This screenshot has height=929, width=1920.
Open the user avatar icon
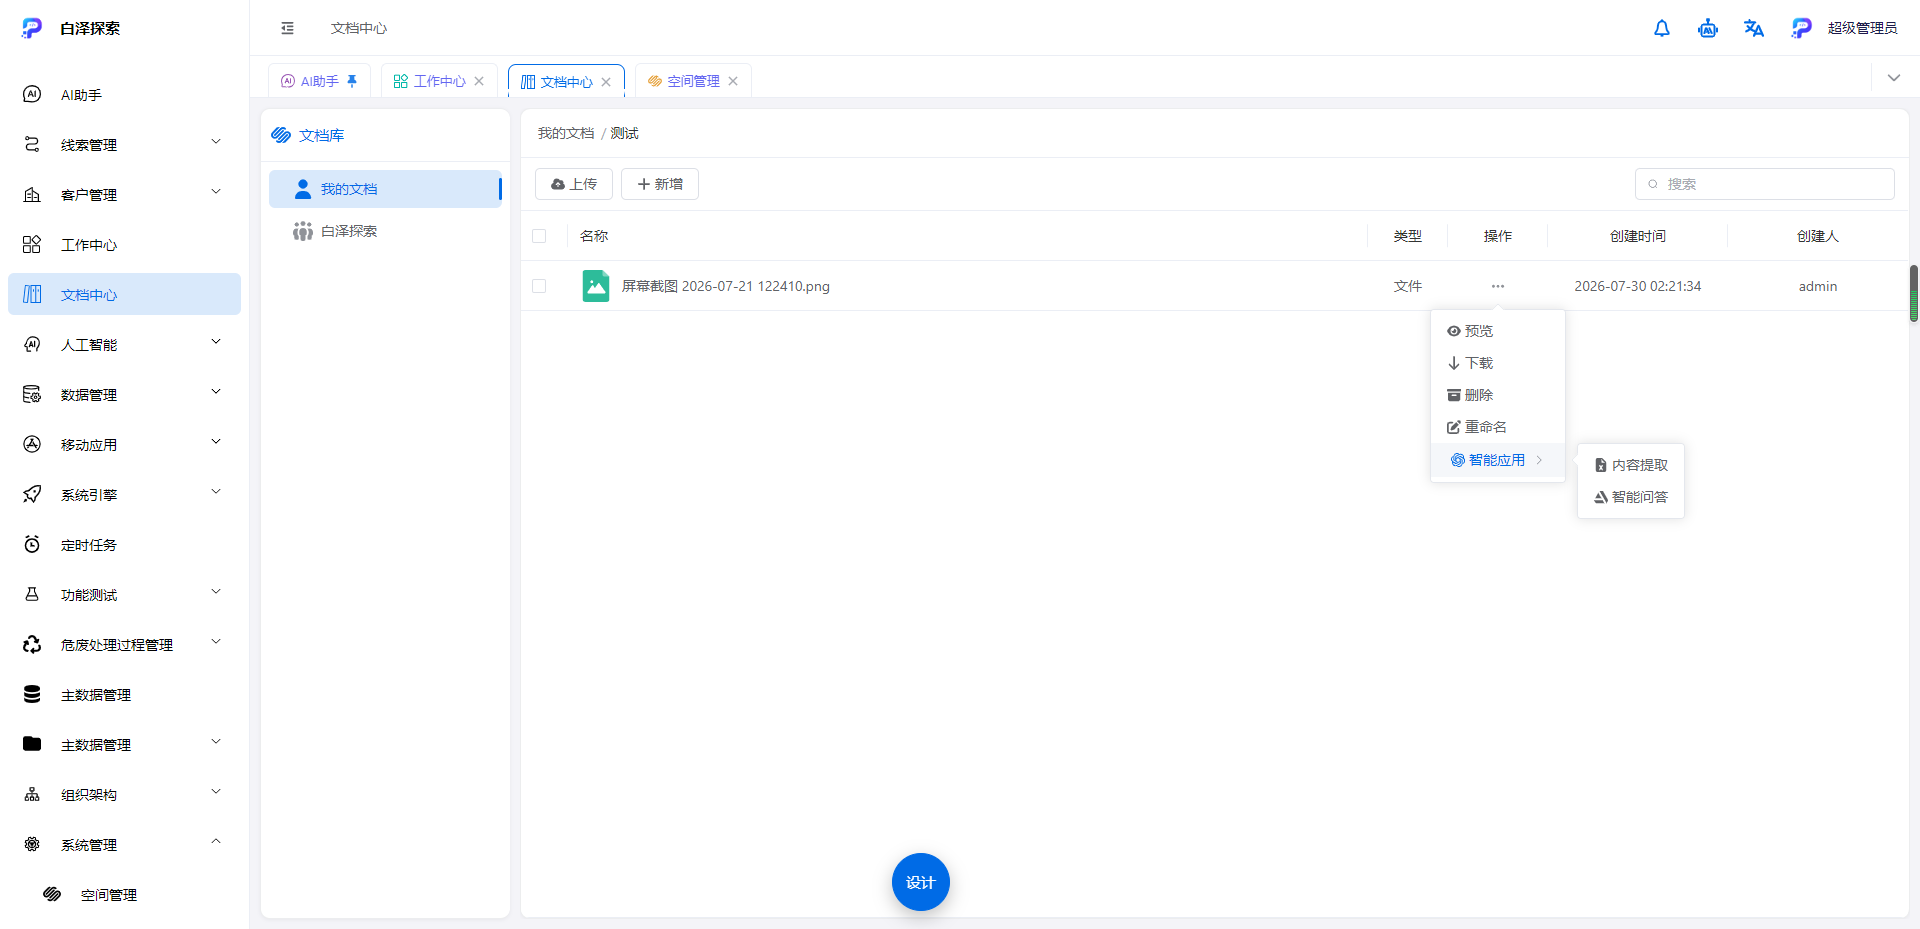(1801, 28)
